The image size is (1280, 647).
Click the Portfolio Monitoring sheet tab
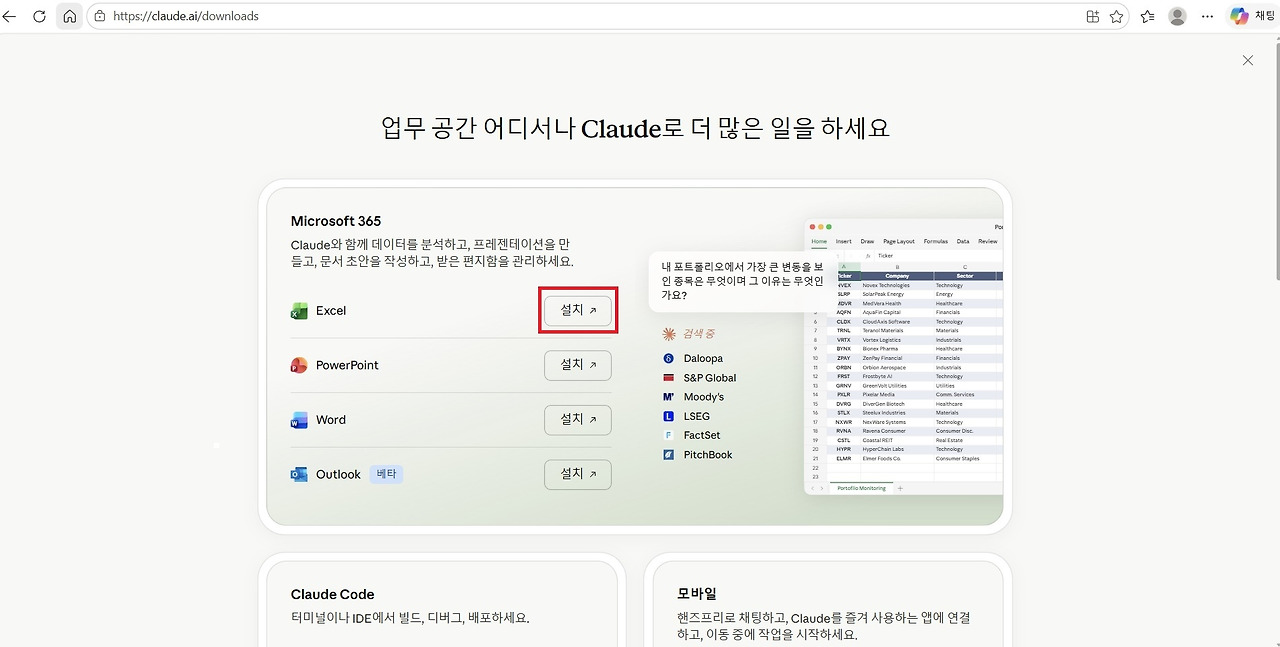click(860, 488)
